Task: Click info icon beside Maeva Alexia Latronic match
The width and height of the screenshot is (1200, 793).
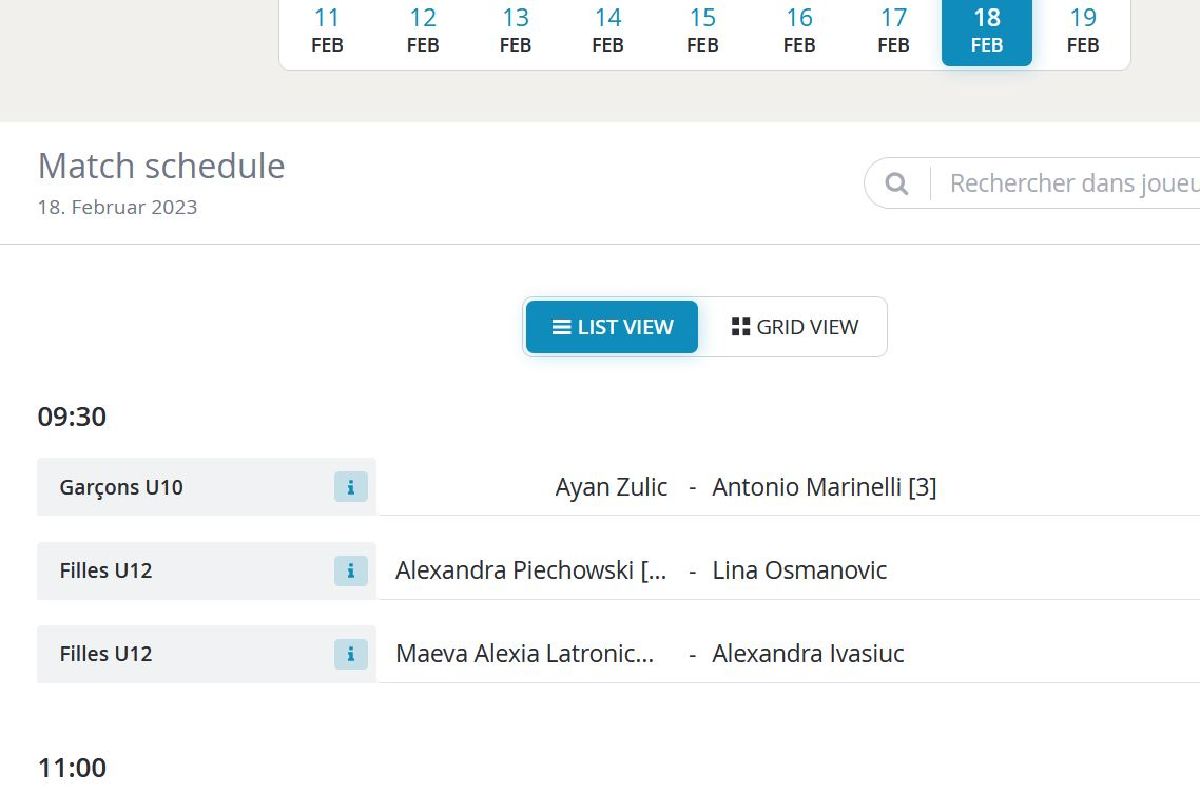Action: coord(350,654)
